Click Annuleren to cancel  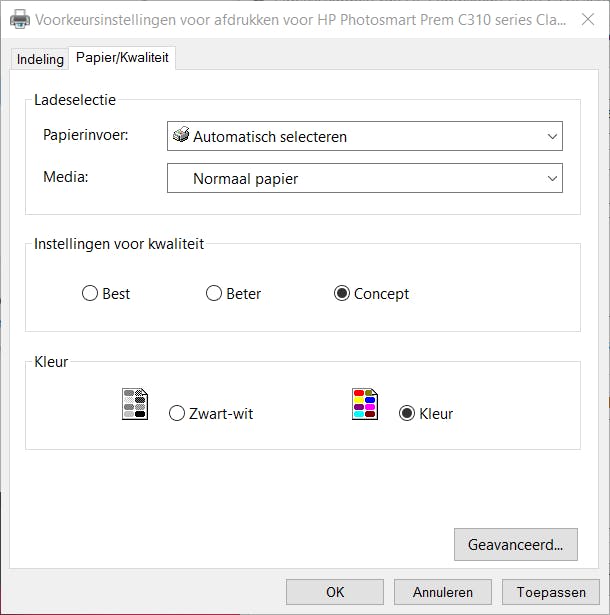(443, 592)
